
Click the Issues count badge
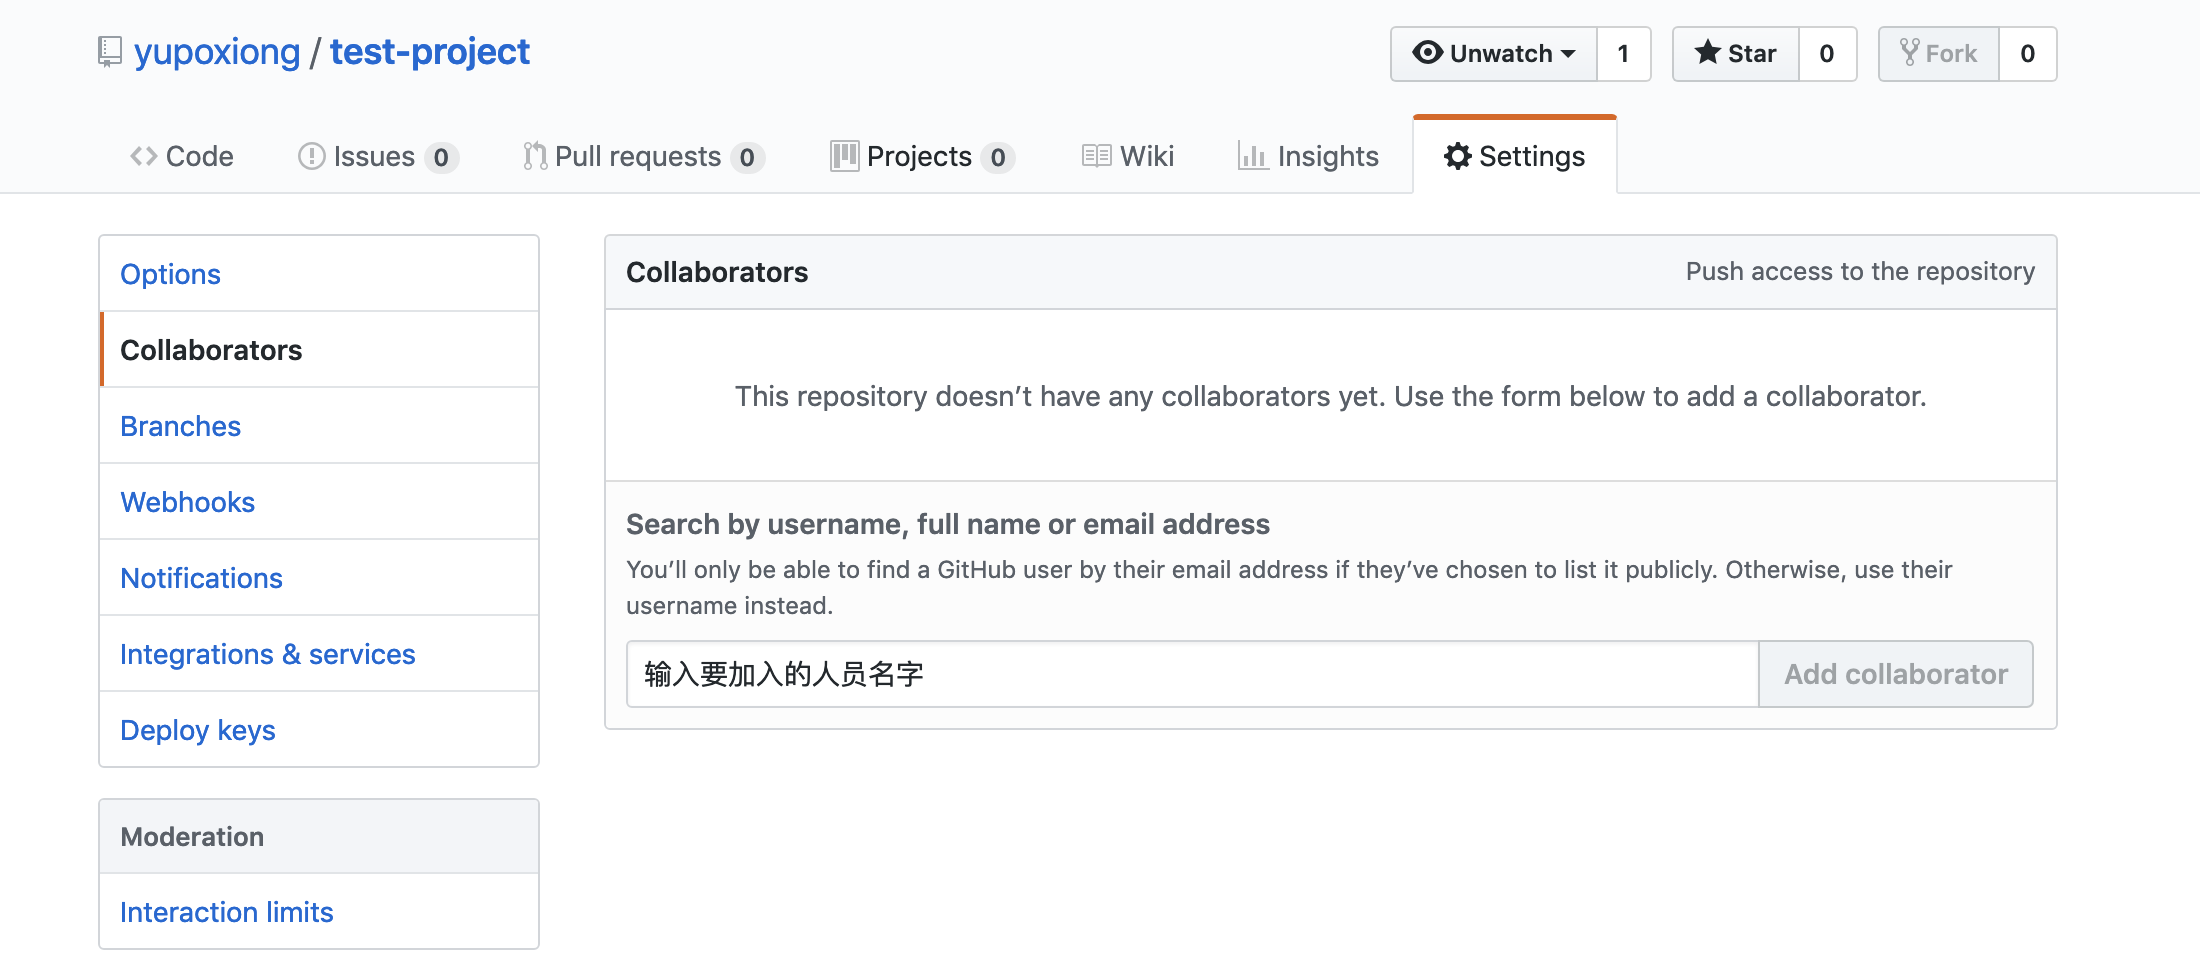coord(441,157)
